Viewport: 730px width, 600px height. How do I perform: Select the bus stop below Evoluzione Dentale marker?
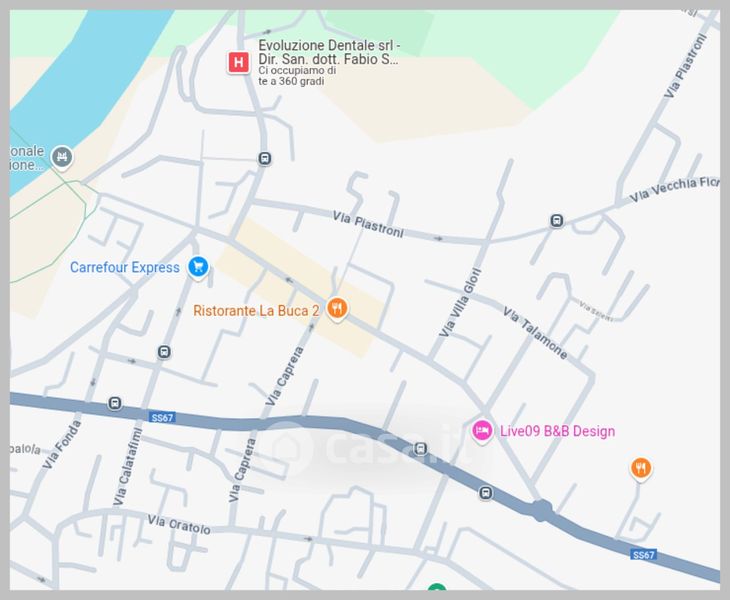coord(264,158)
